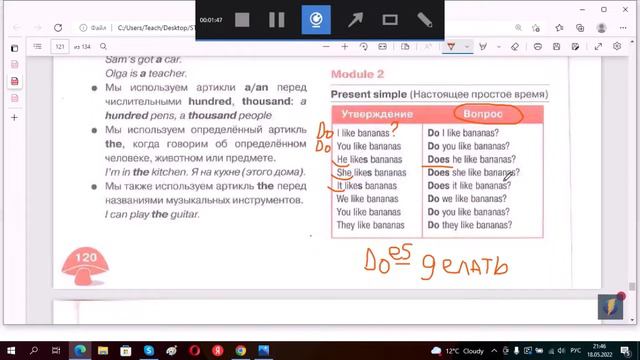The image size is (640, 360).
Task: Add a new vertical tab
Action: (x=14, y=118)
